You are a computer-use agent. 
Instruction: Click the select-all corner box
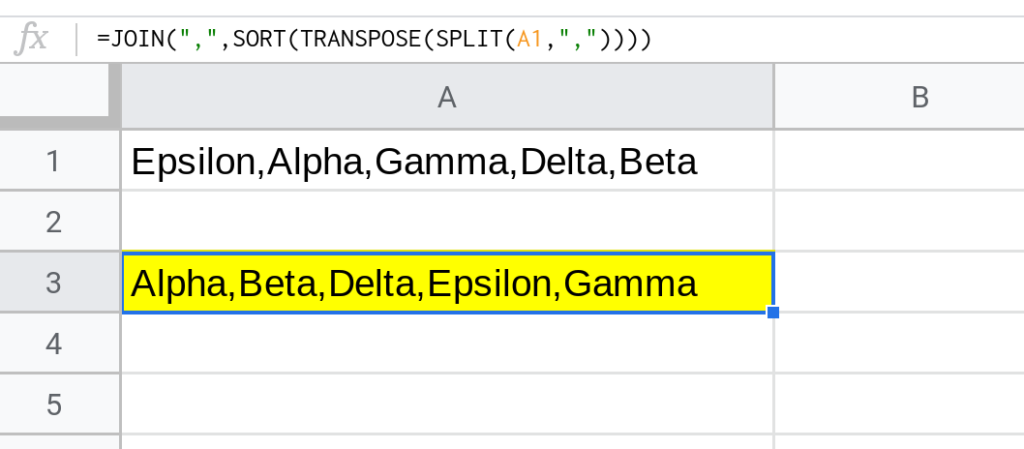[x=54, y=89]
